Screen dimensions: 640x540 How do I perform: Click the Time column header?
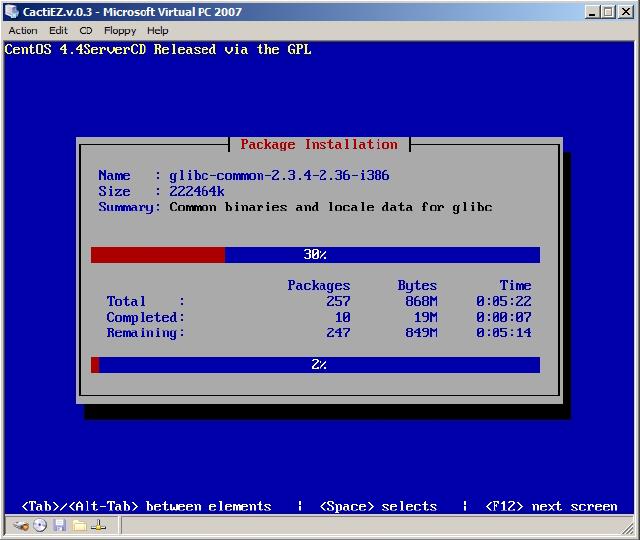pos(515,285)
